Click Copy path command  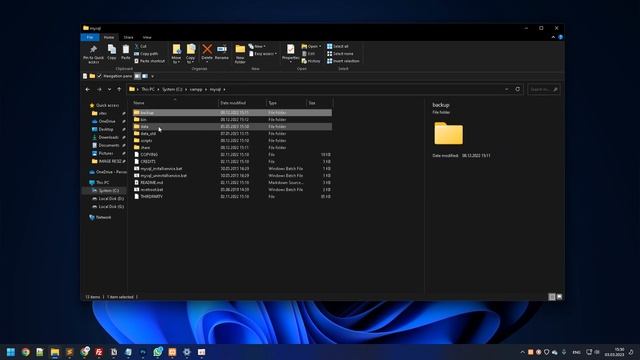pos(146,54)
